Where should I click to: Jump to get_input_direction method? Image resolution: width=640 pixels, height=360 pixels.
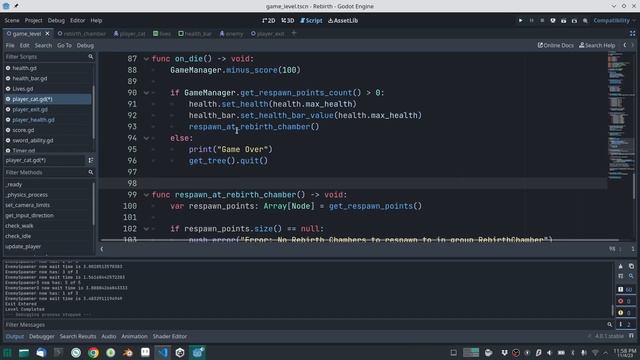pos(29,216)
